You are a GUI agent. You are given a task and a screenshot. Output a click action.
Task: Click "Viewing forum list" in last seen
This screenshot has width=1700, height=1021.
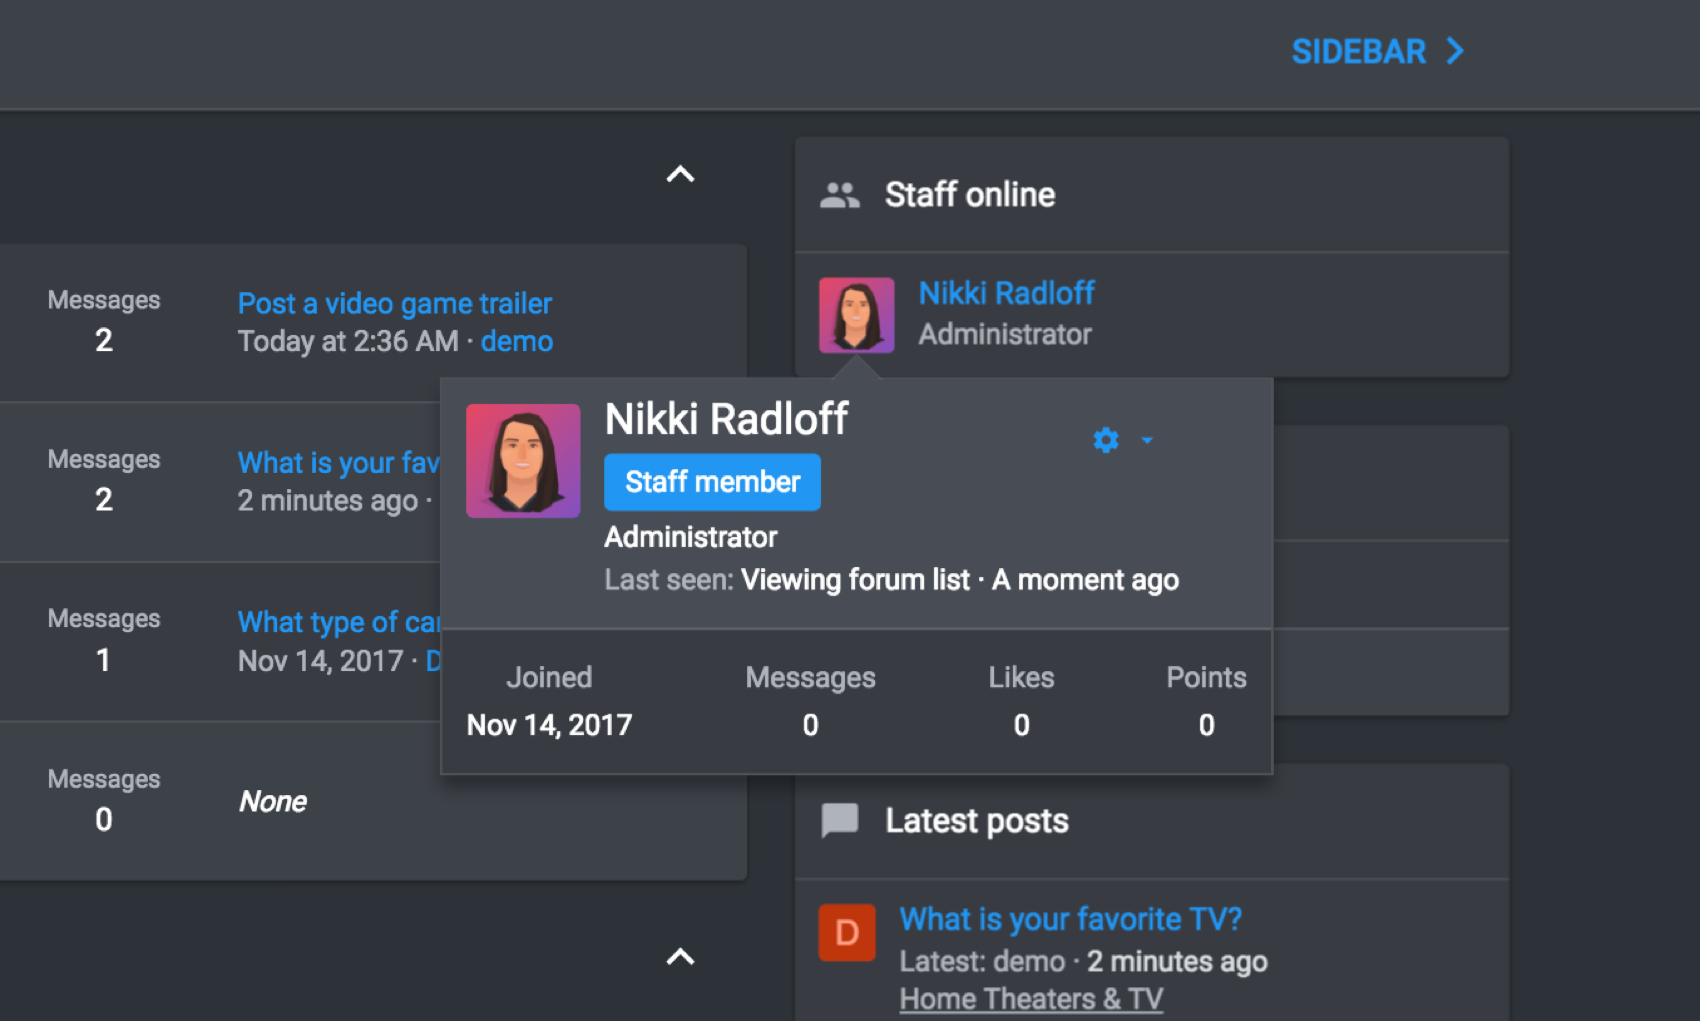pyautogui.click(x=855, y=580)
